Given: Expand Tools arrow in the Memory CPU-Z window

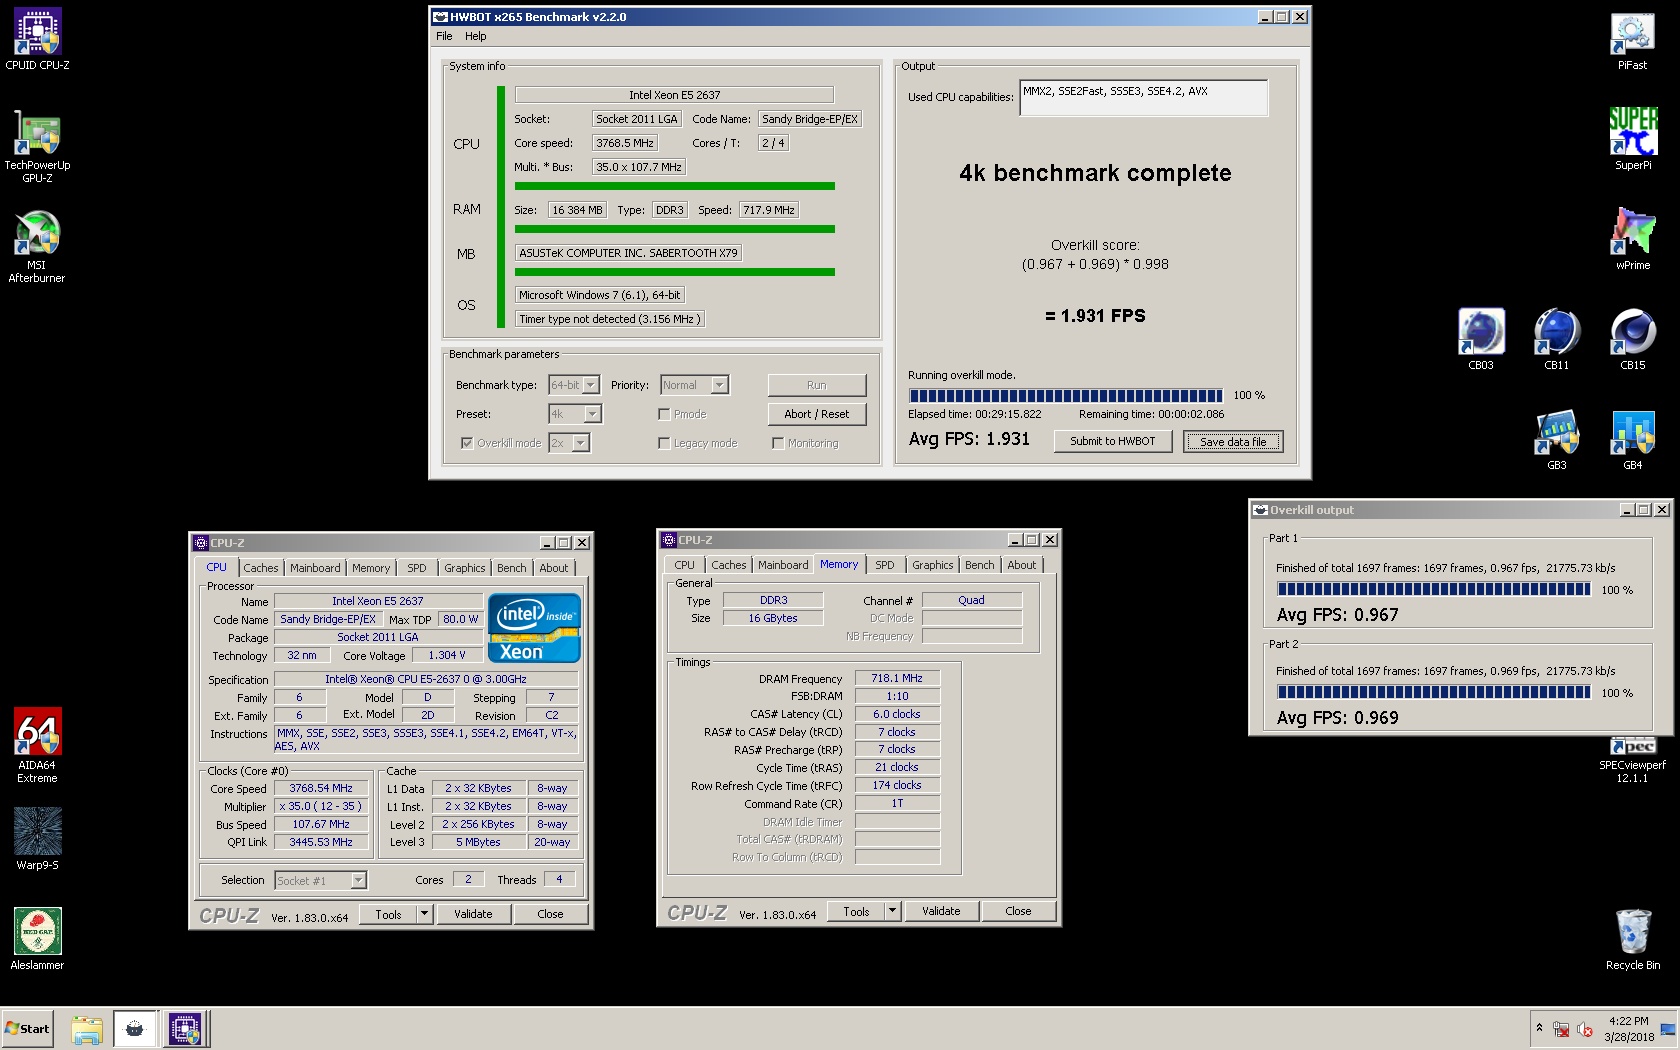Looking at the screenshot, I should pos(892,911).
